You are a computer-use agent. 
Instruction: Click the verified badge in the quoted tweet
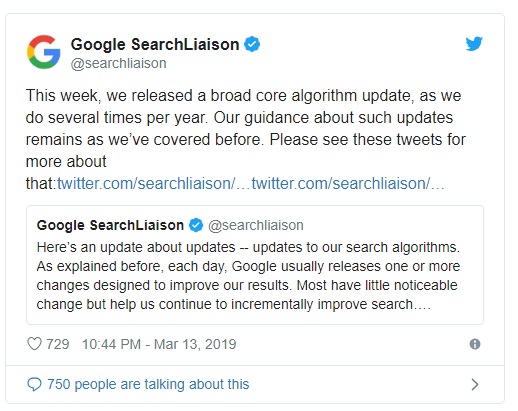point(196,225)
